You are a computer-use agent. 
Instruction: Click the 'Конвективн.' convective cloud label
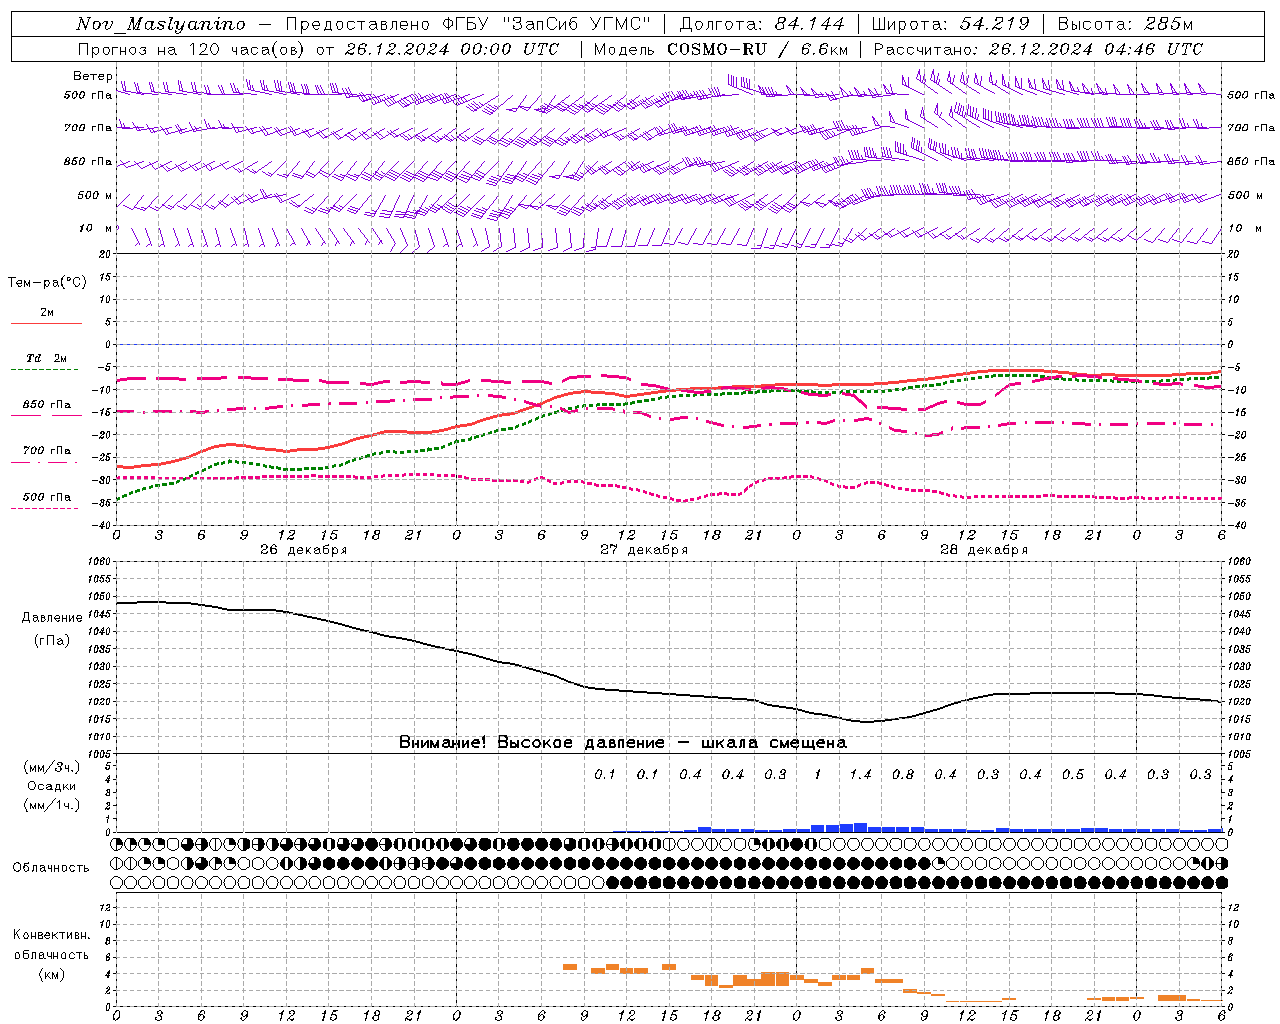pos(52,936)
